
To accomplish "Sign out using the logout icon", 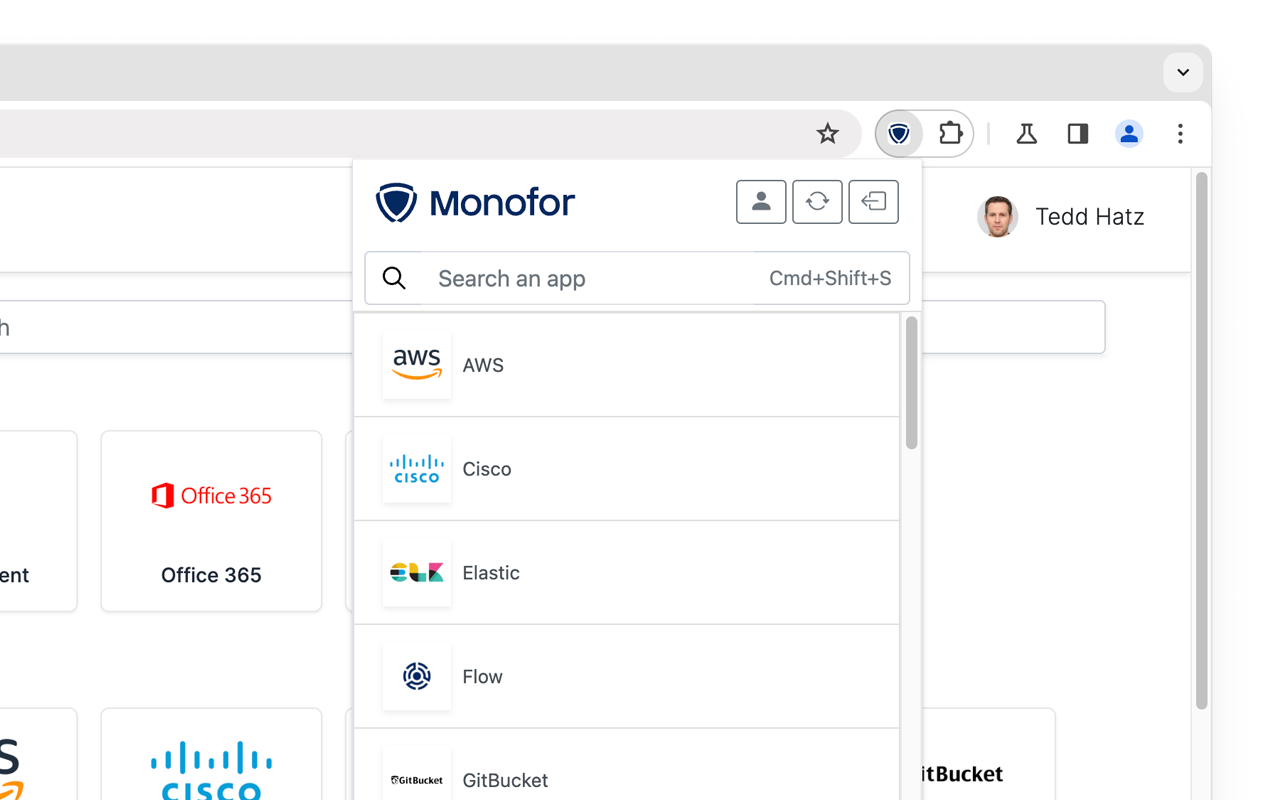I will point(873,201).
